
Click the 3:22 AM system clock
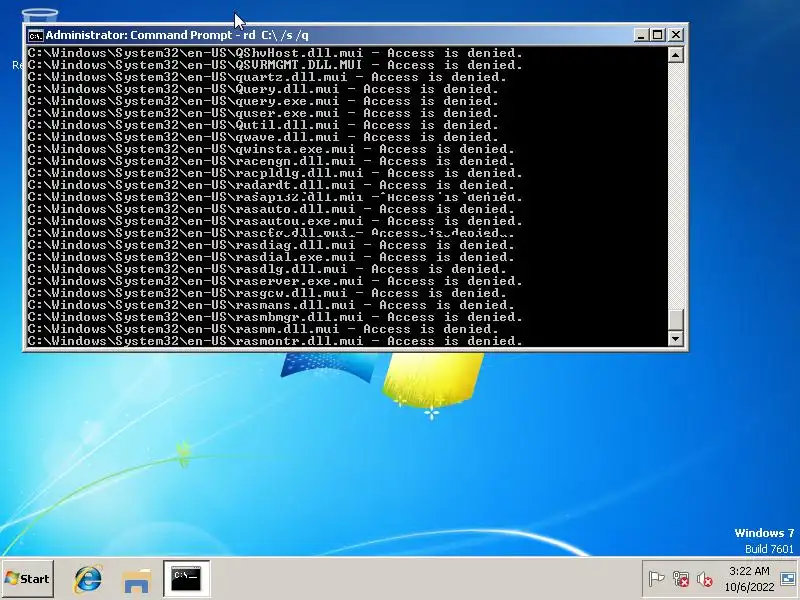pyautogui.click(x=749, y=571)
